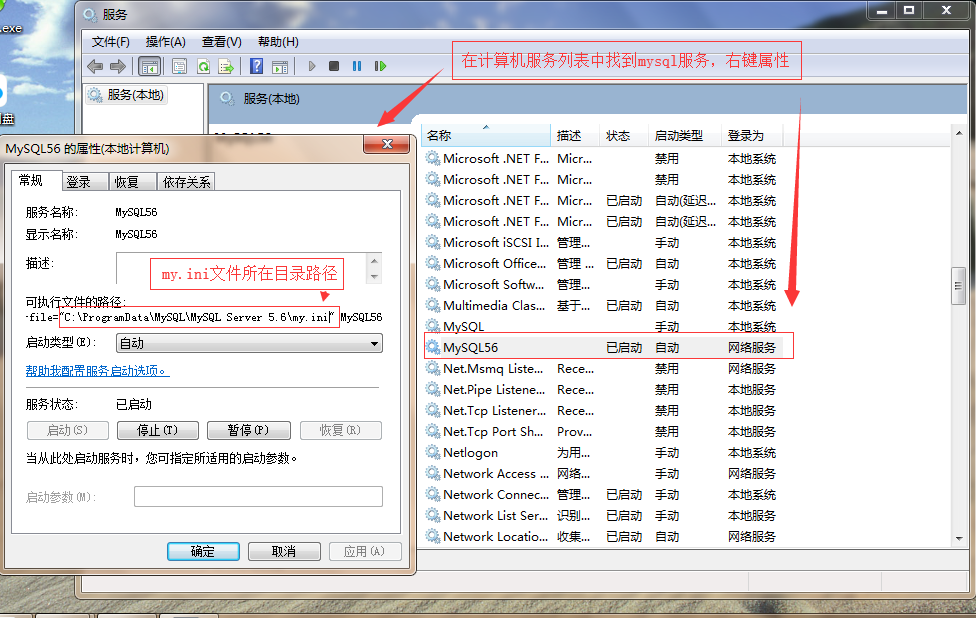
Task: Close the MySQL56 properties dialog
Action: 387,144
